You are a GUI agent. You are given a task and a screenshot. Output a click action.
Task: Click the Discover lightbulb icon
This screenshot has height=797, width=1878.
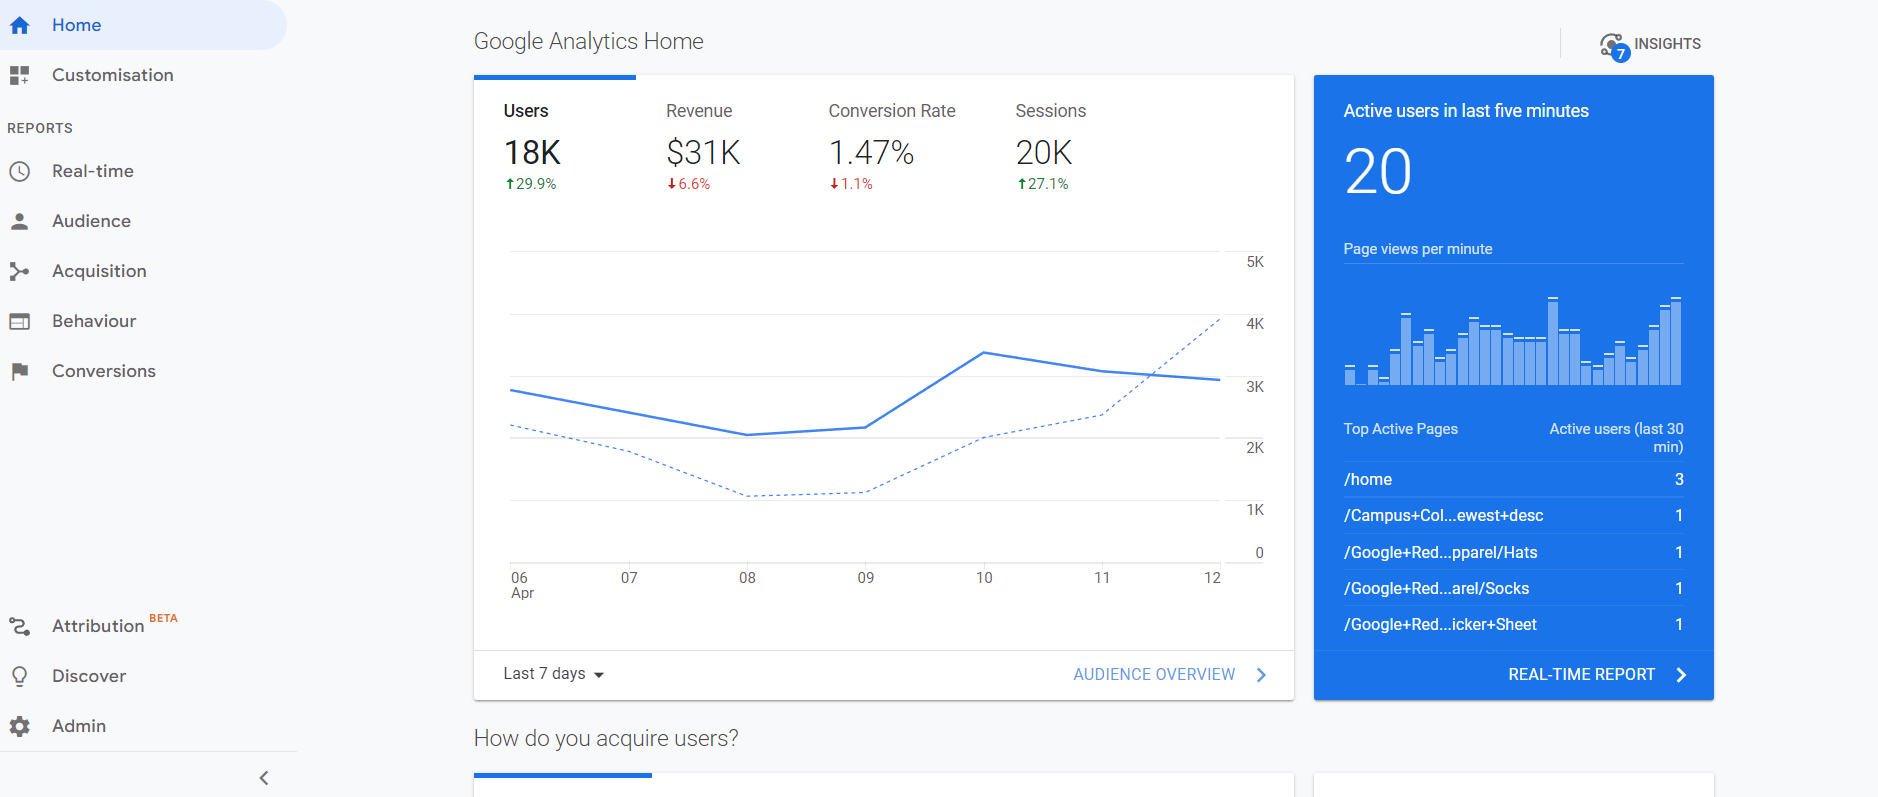point(20,676)
